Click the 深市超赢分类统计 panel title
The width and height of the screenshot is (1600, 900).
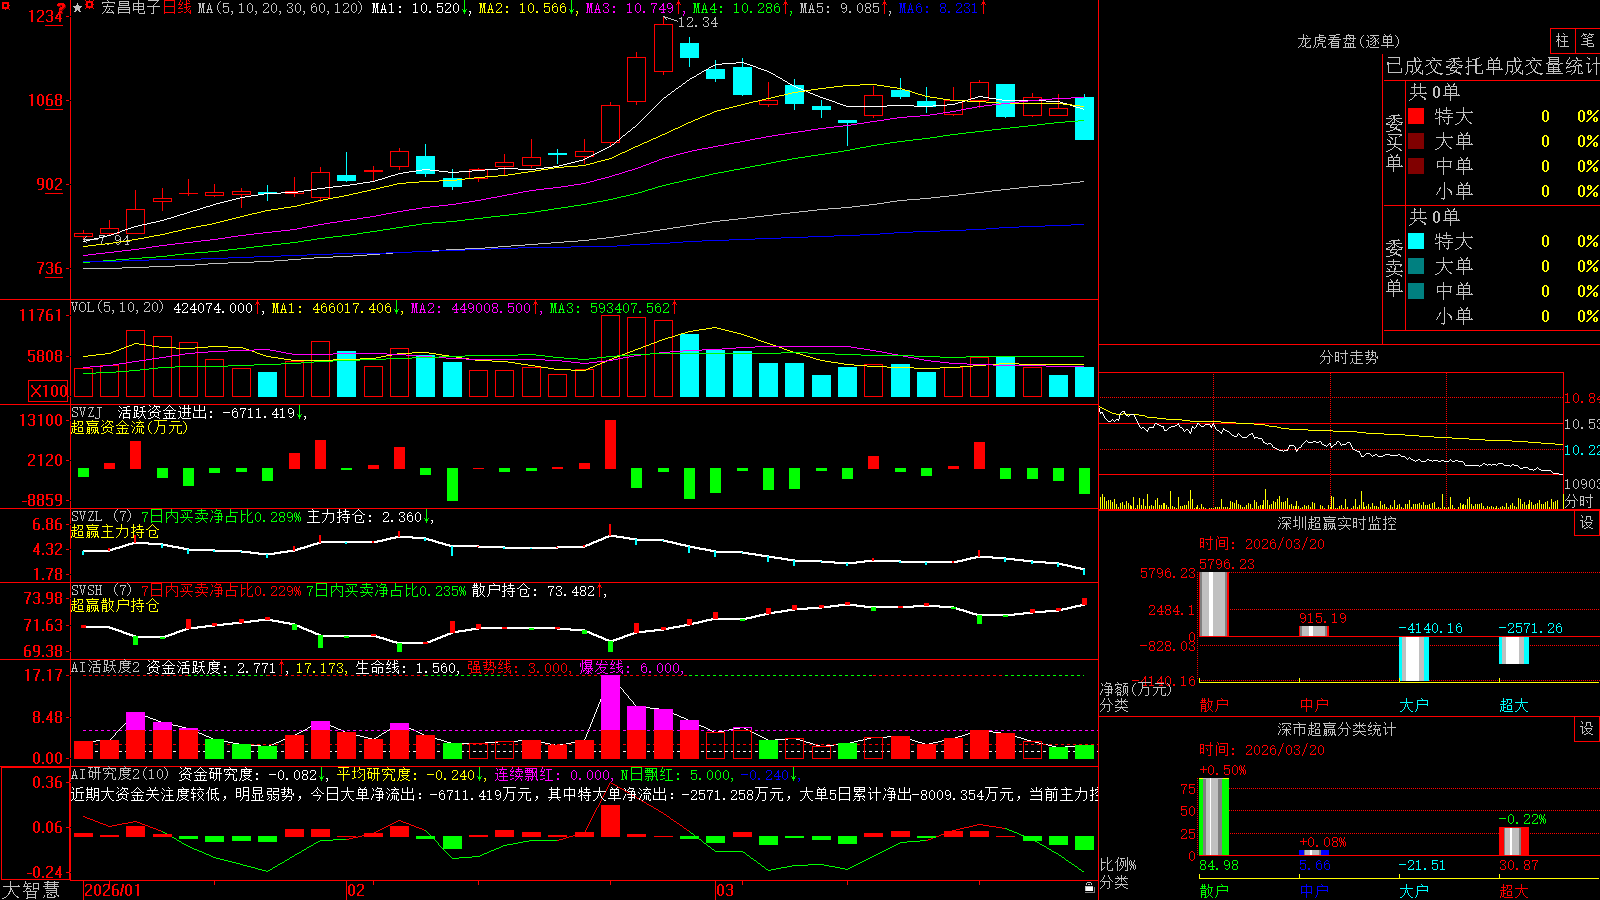[1337, 729]
